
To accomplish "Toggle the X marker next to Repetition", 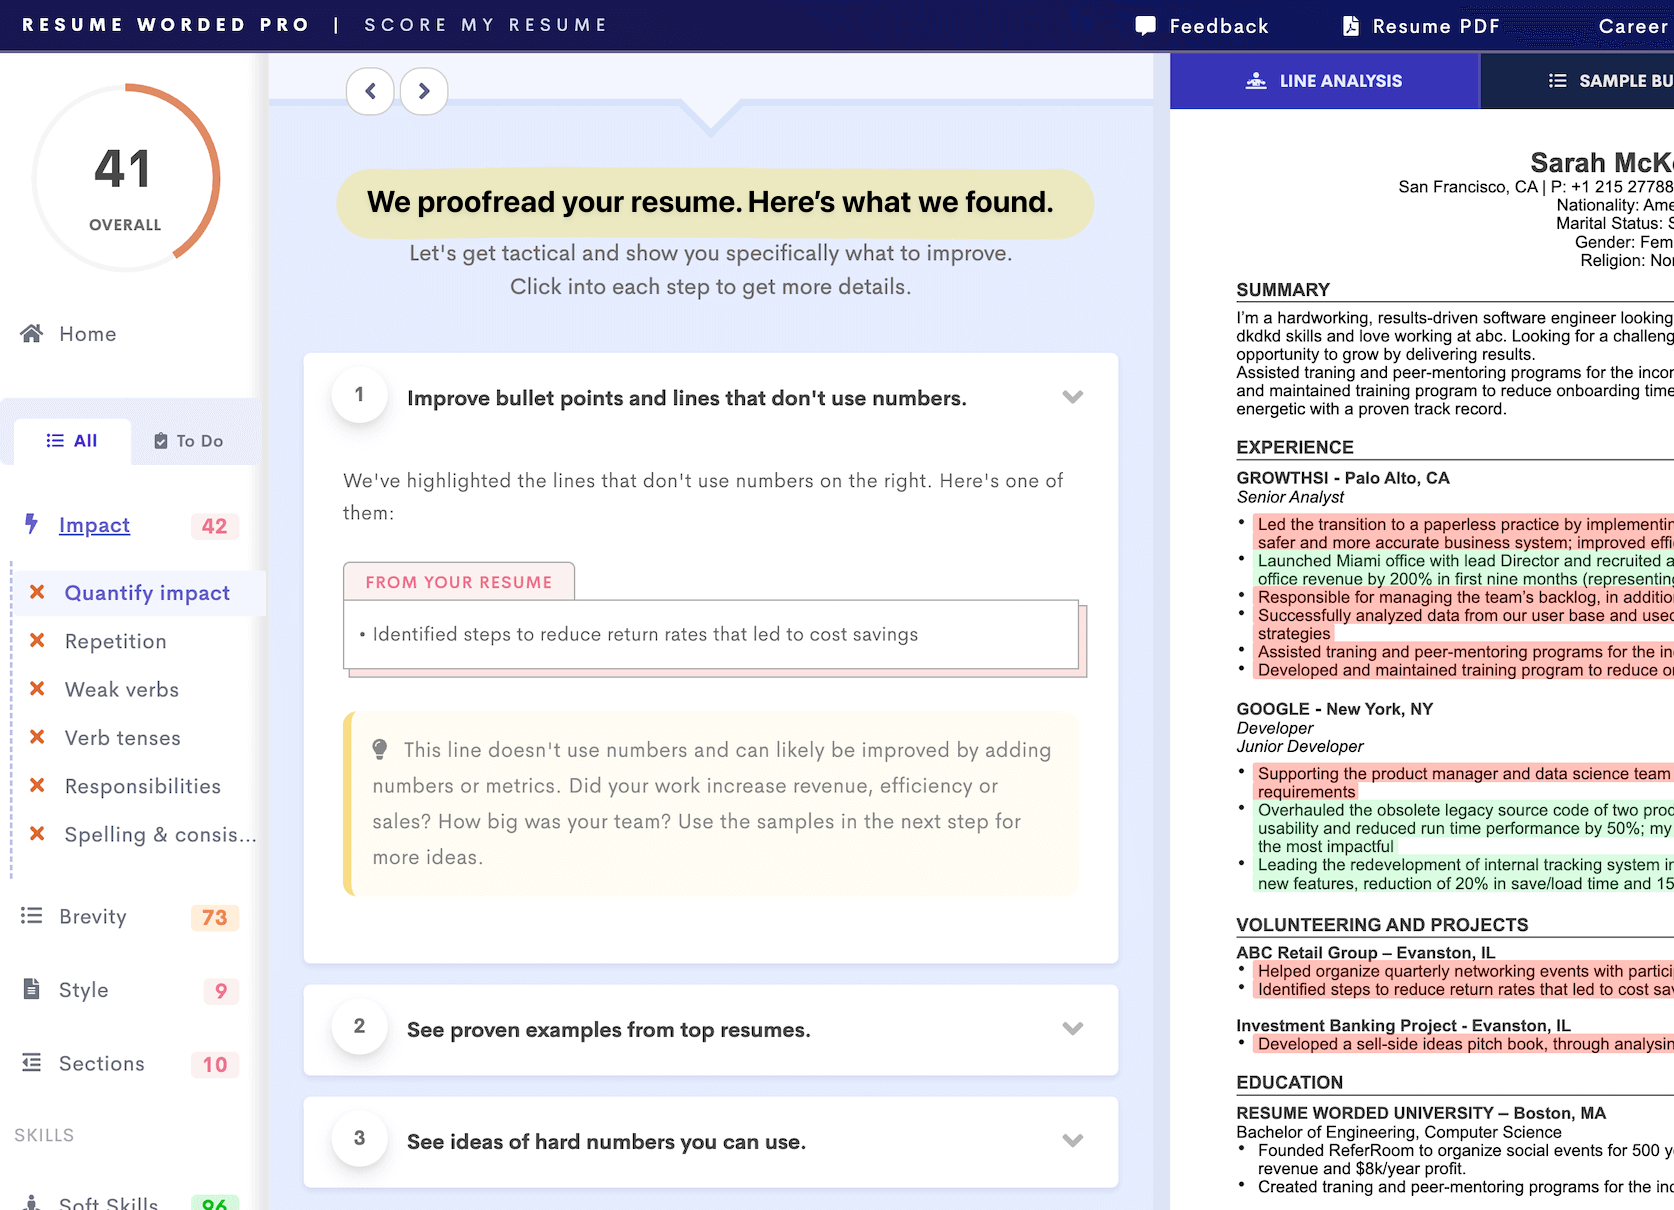I will click(x=37, y=641).
